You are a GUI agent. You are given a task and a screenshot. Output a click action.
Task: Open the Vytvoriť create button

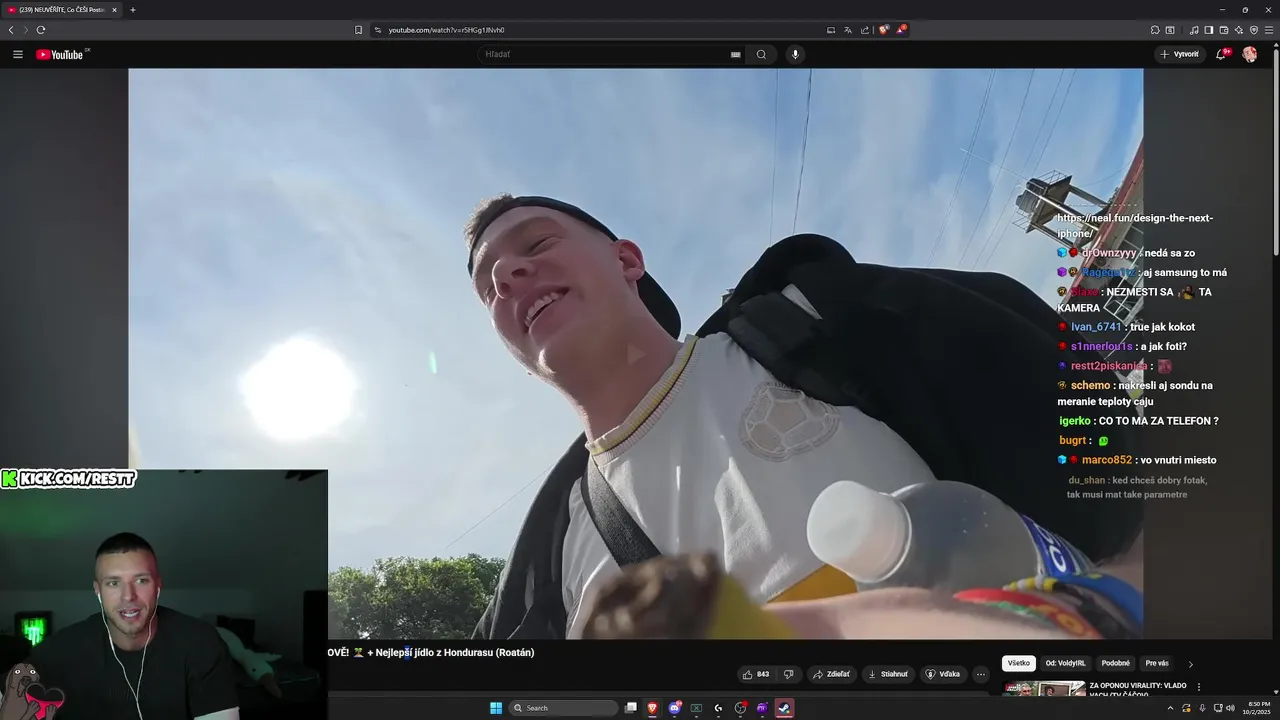point(1179,54)
